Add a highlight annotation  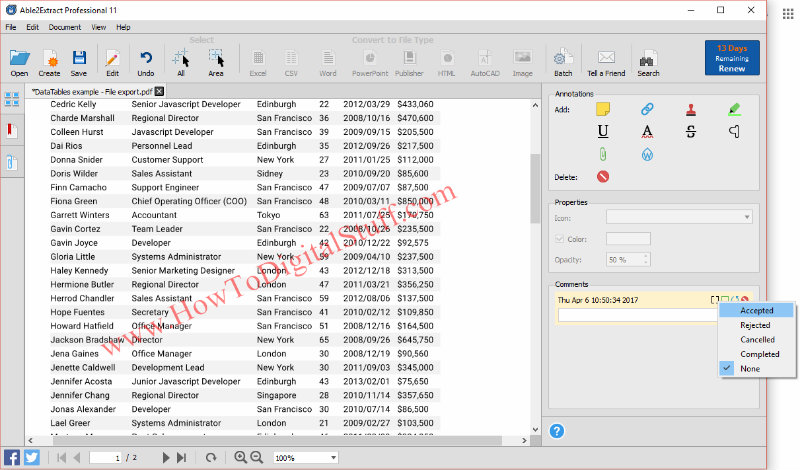click(734, 109)
